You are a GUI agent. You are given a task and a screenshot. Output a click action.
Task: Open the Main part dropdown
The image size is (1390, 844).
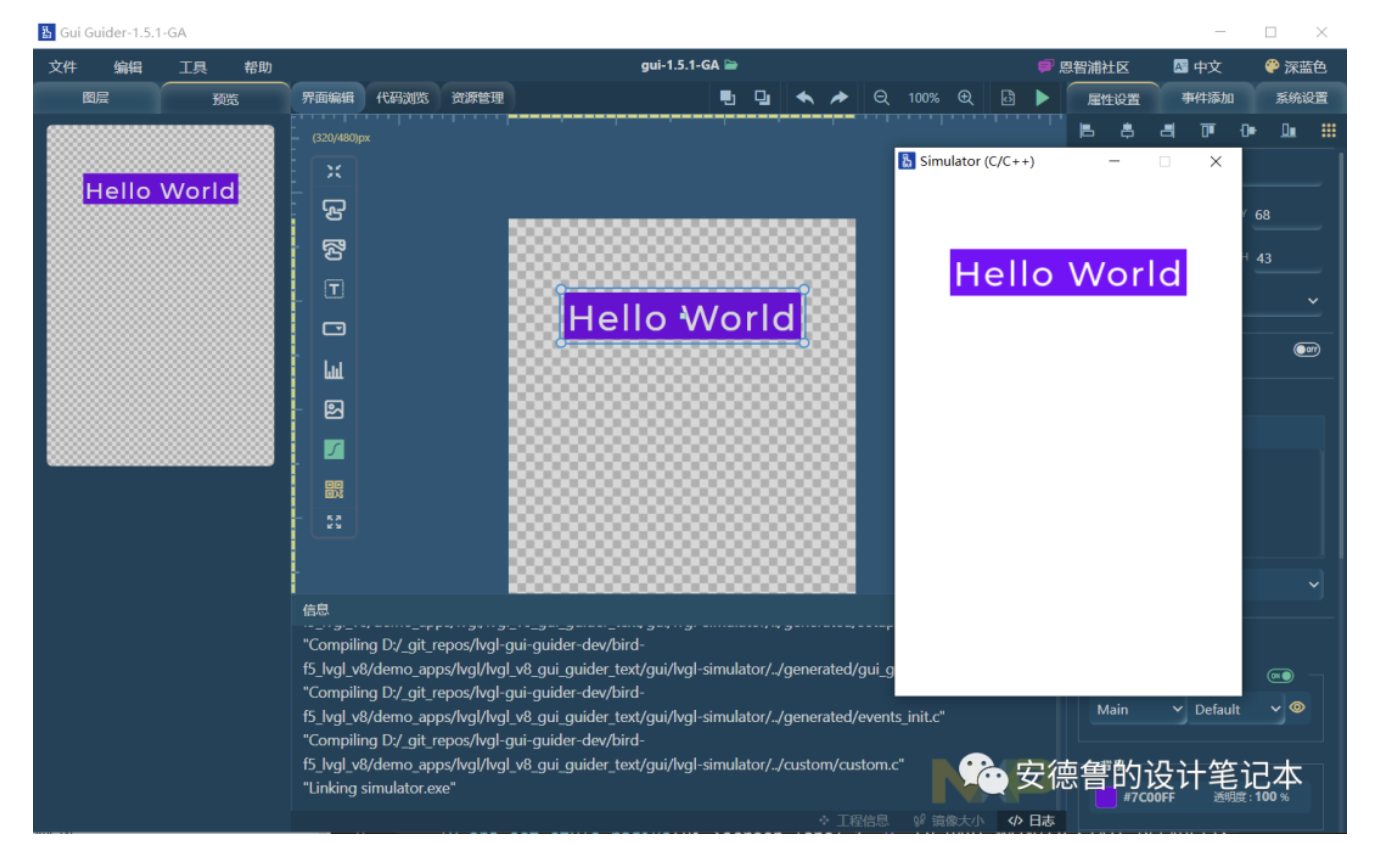pos(1138,709)
